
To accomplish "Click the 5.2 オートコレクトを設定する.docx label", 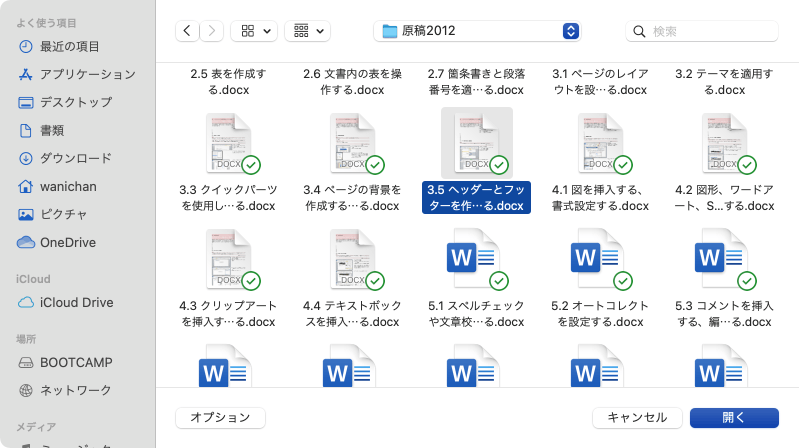I will coord(601,313).
